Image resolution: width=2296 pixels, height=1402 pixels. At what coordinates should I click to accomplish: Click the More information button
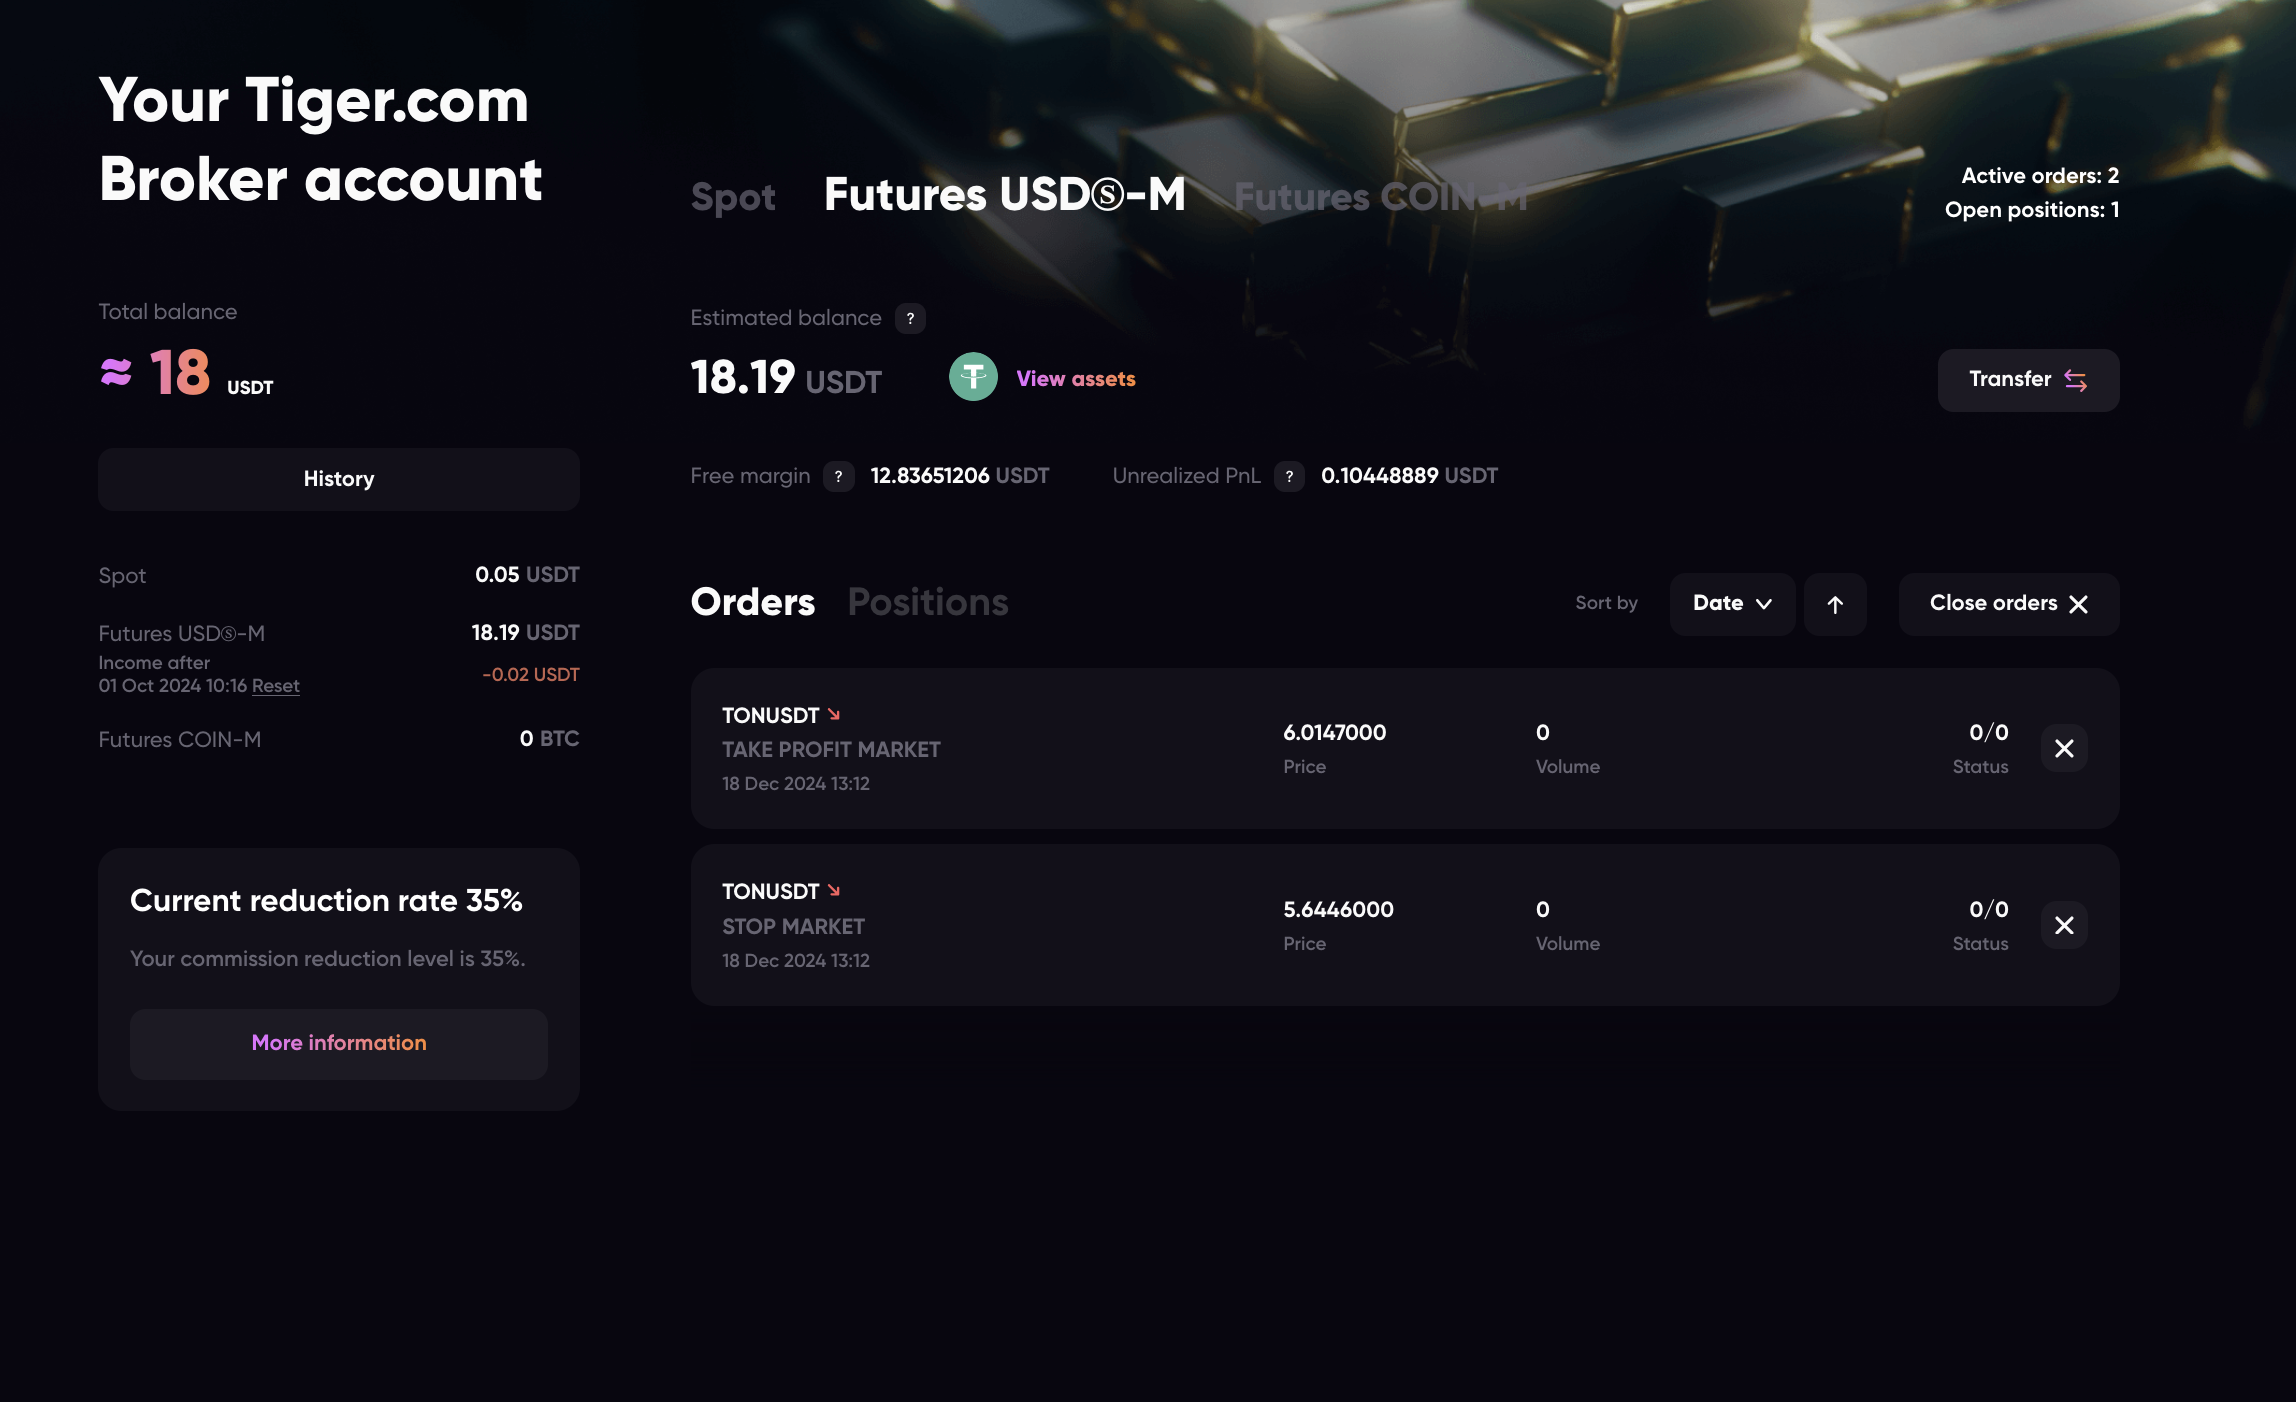coord(338,1043)
